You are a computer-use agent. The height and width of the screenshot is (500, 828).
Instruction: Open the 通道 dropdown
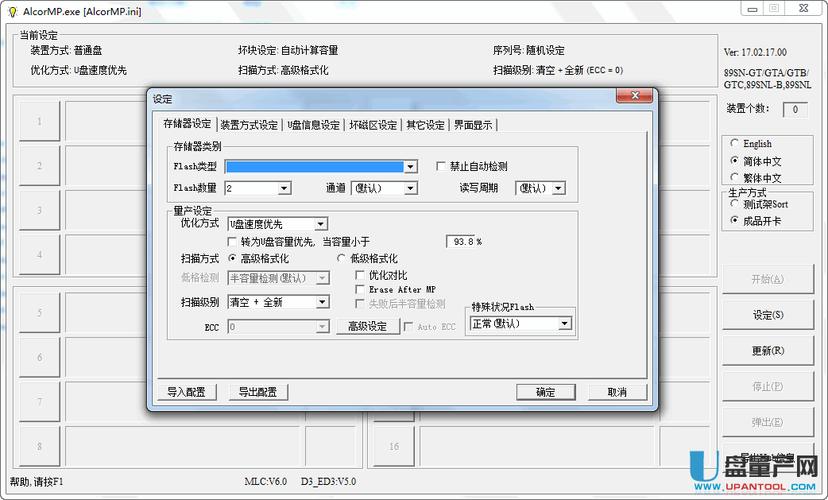(410, 188)
